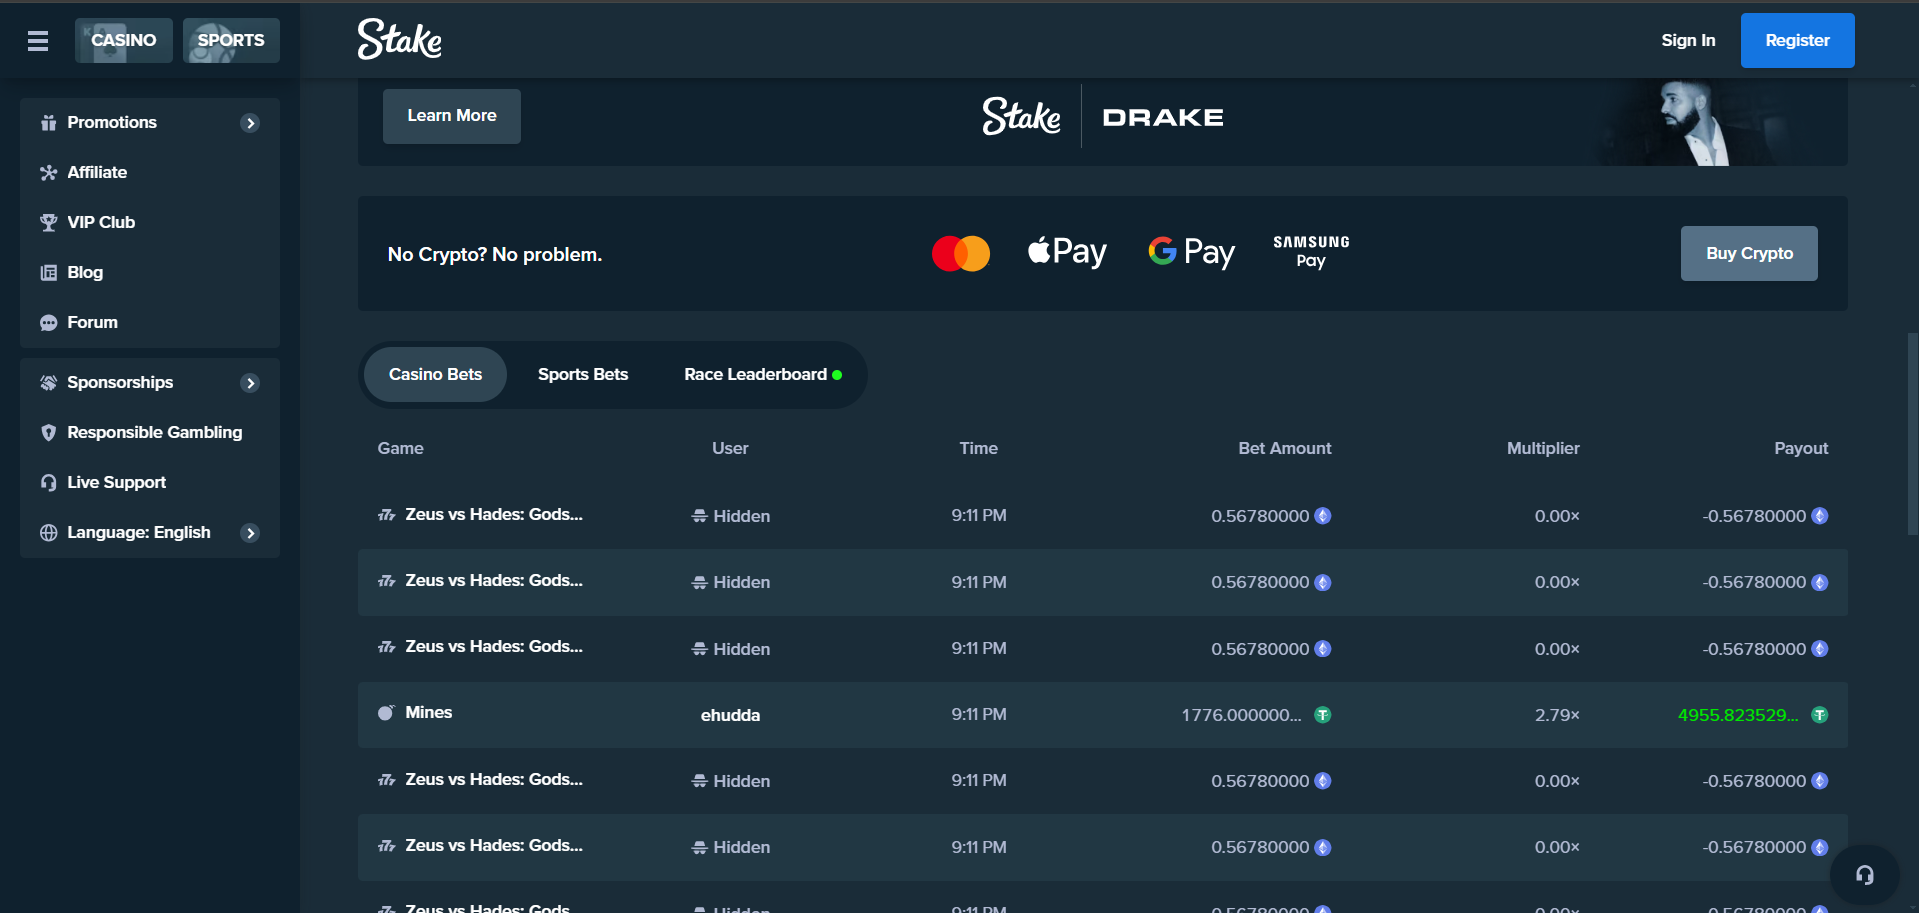Click the Forum chat bubble icon
Image resolution: width=1919 pixels, height=913 pixels.
(48, 323)
